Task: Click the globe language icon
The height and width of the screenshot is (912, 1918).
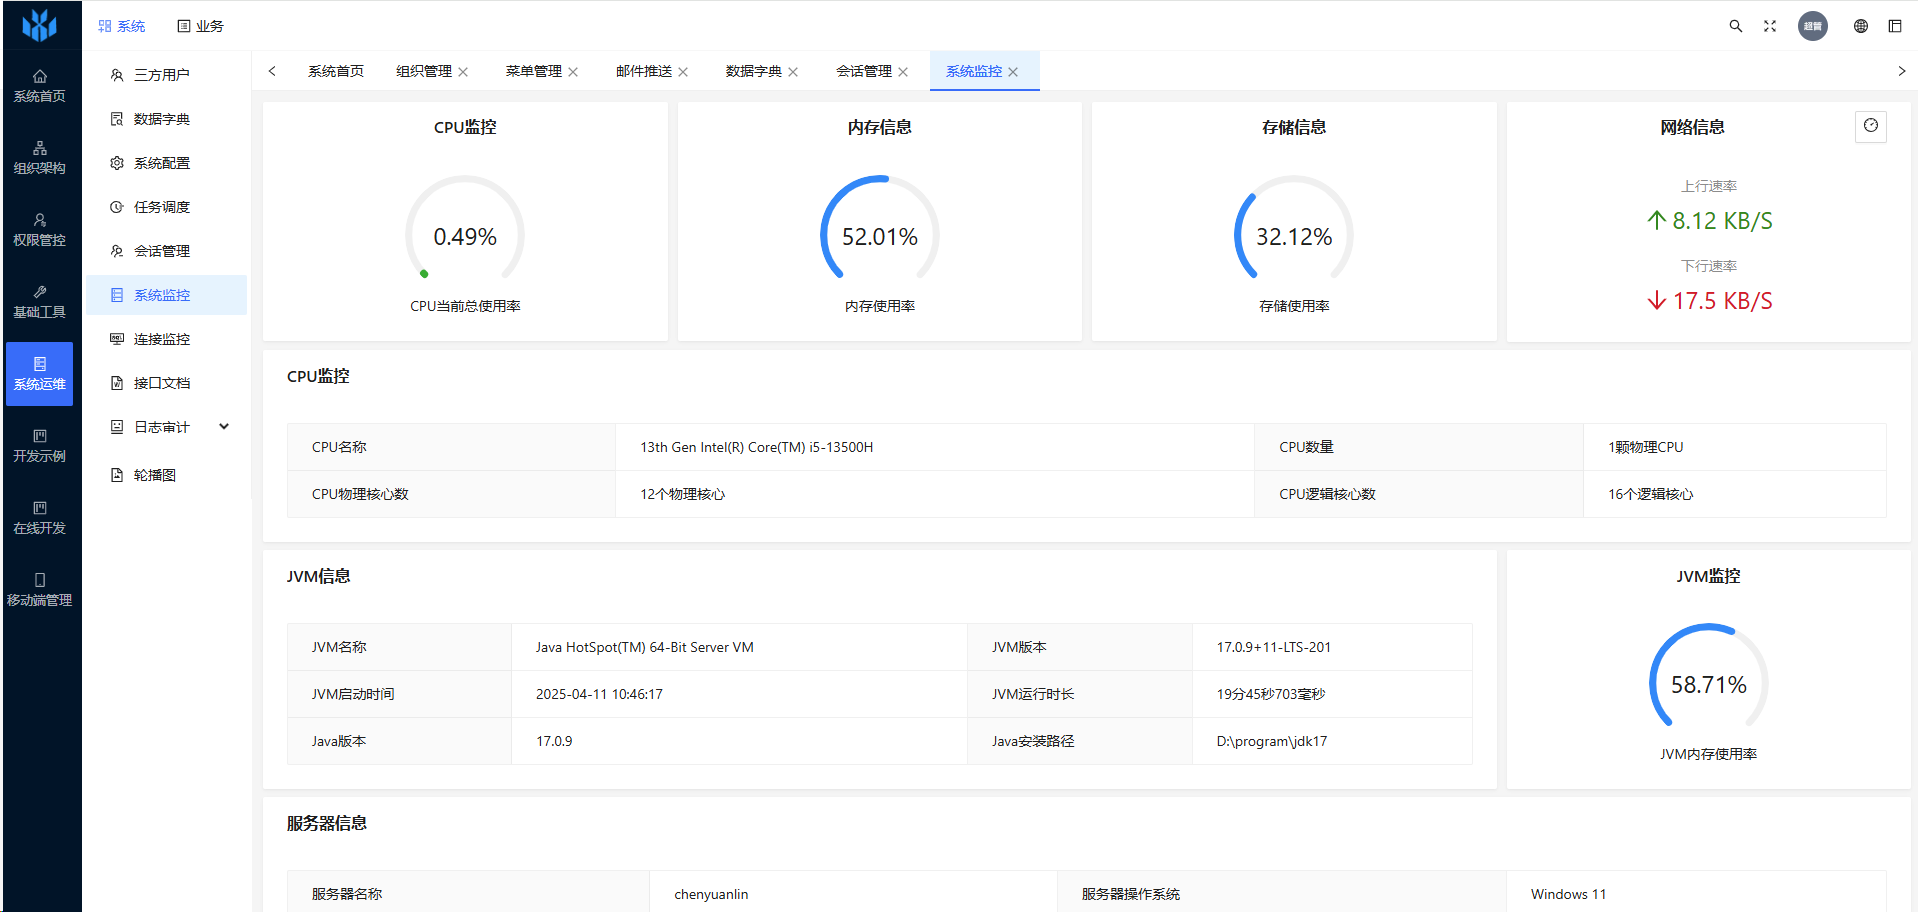Action: coord(1860,26)
